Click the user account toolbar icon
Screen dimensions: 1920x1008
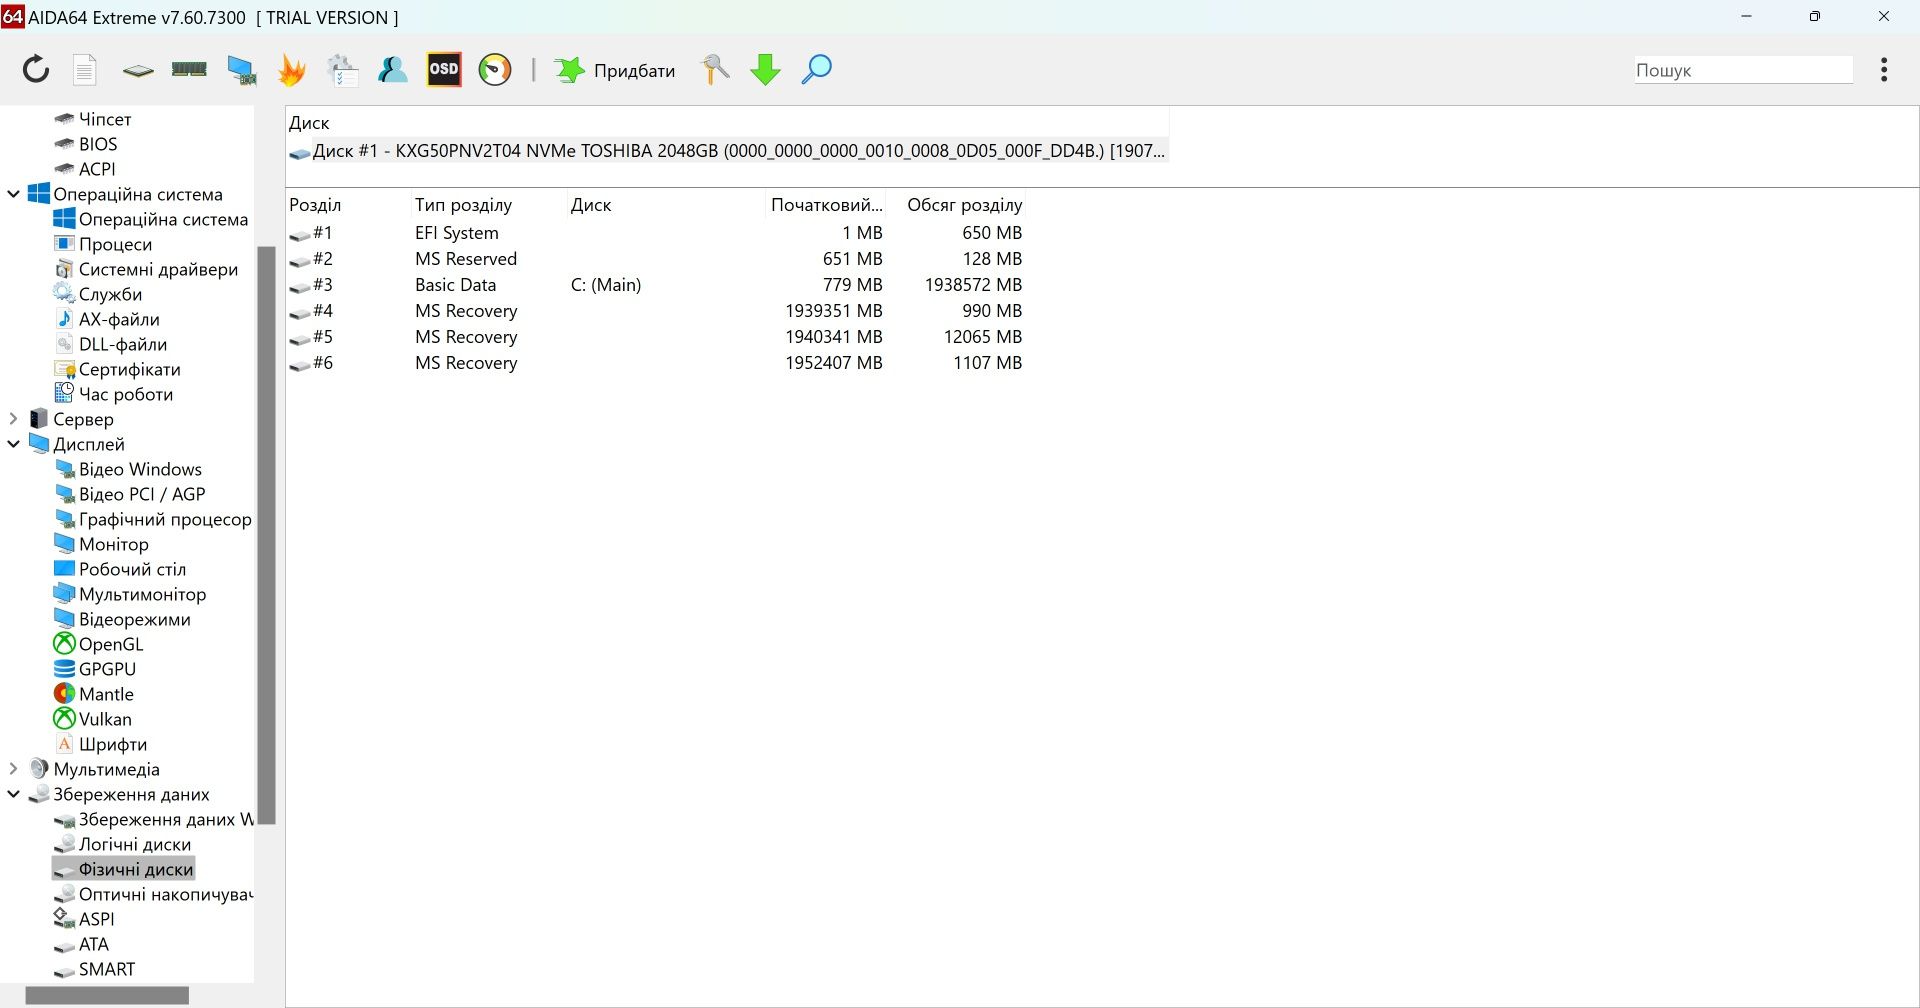[392, 70]
